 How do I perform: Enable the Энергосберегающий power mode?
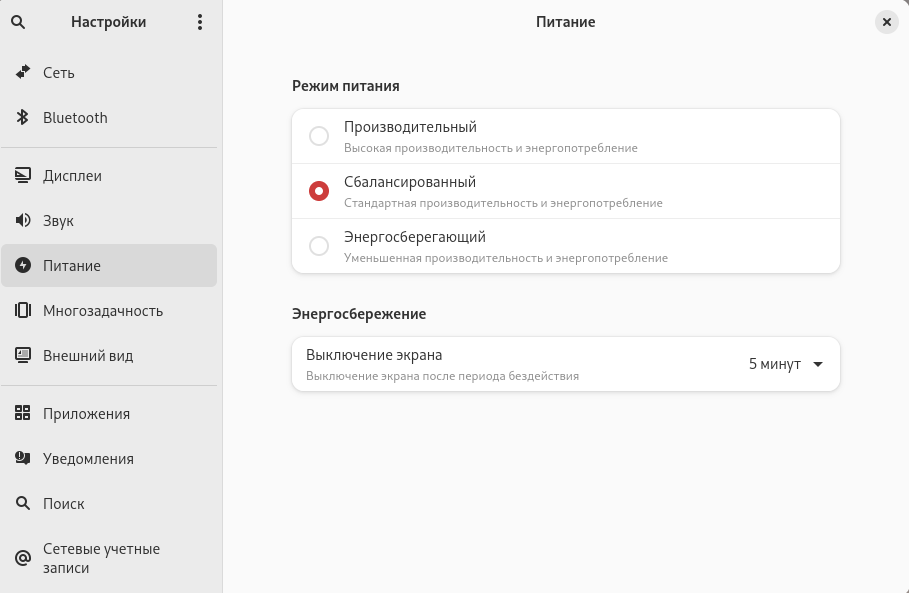319,246
